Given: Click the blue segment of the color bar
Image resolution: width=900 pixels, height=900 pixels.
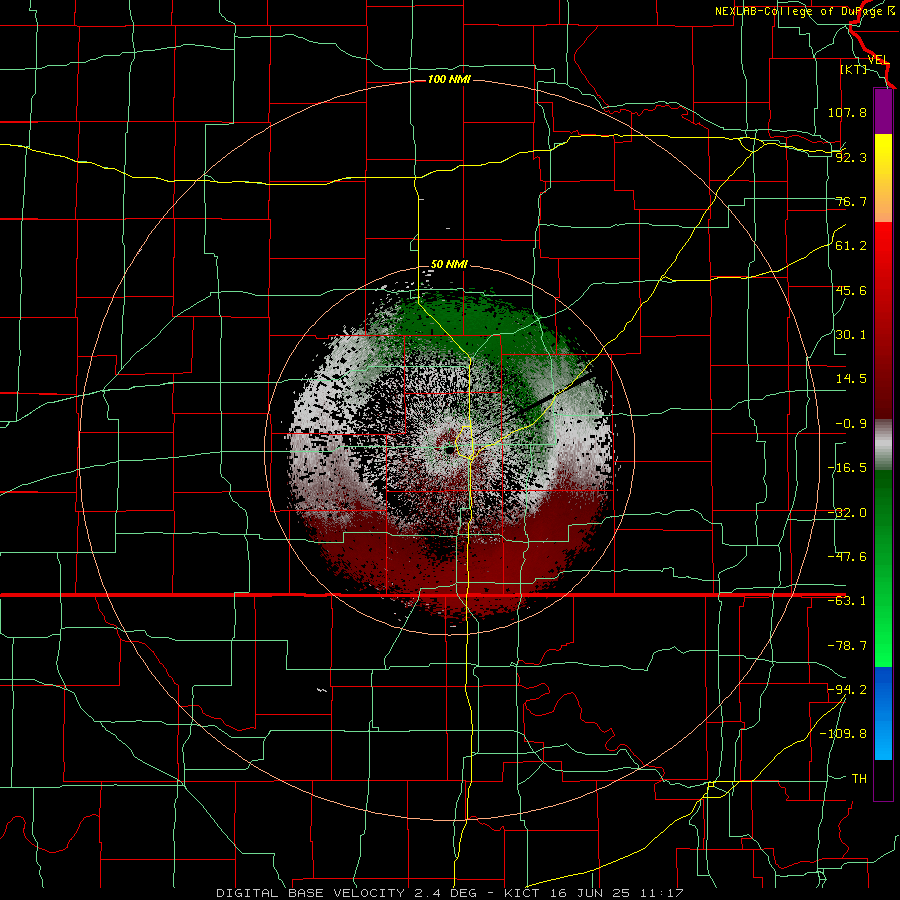Looking at the screenshot, I should click(x=883, y=713).
